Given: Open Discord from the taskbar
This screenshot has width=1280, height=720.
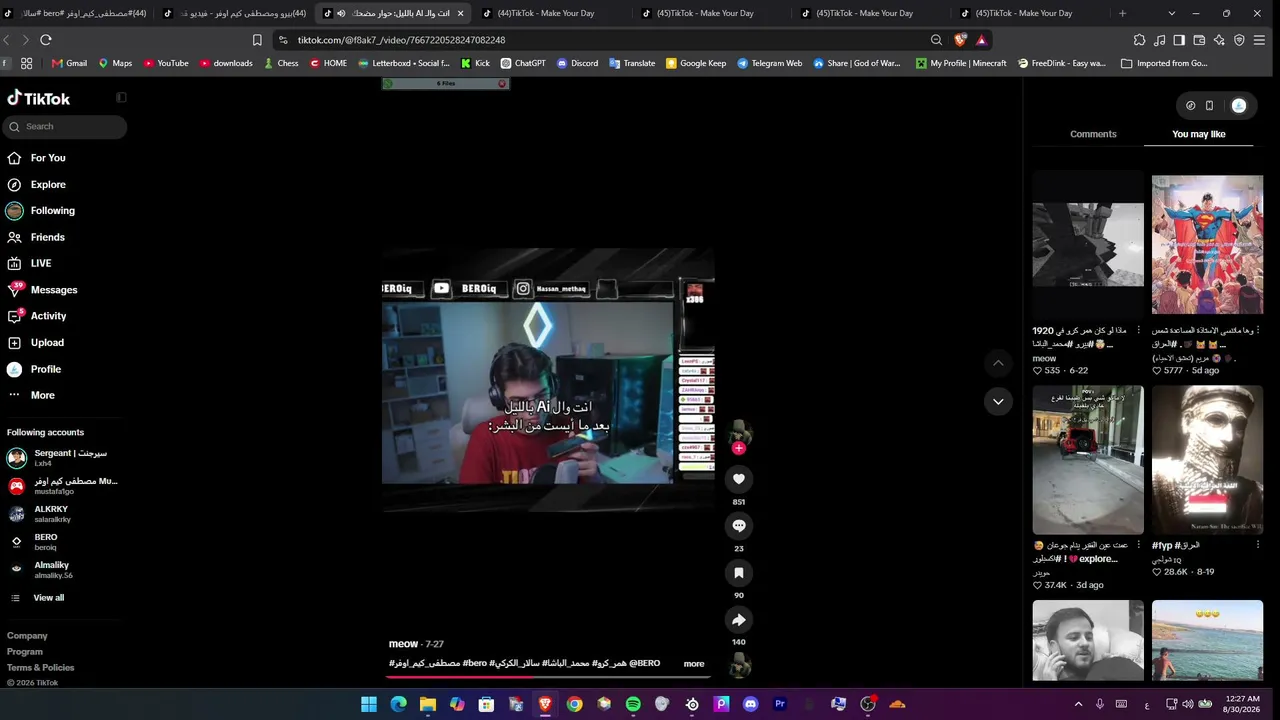Looking at the screenshot, I should tap(751, 704).
